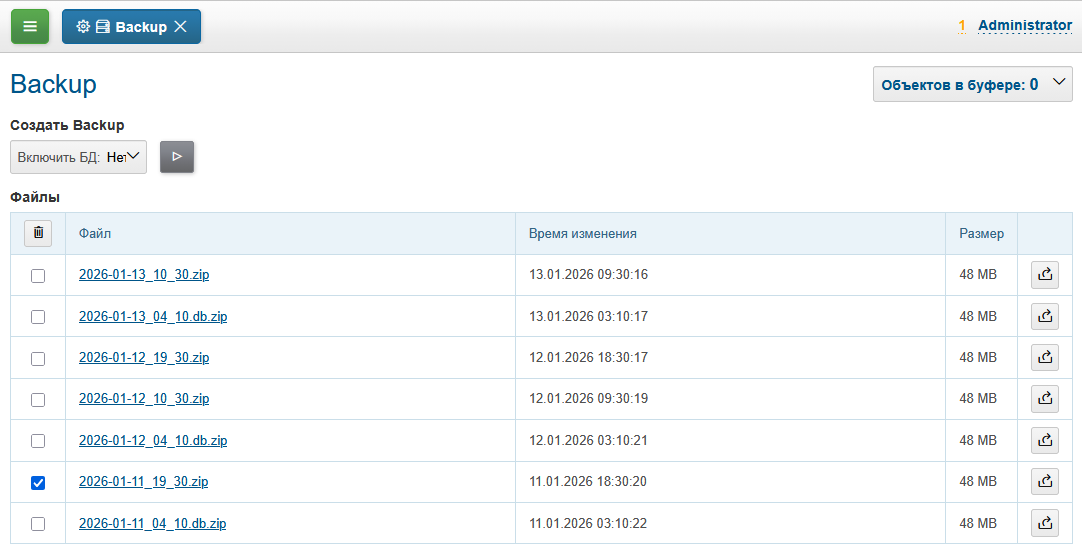Check the box for 2026-01-13_10_30.zip
This screenshot has width=1082, height=557.
click(38, 276)
